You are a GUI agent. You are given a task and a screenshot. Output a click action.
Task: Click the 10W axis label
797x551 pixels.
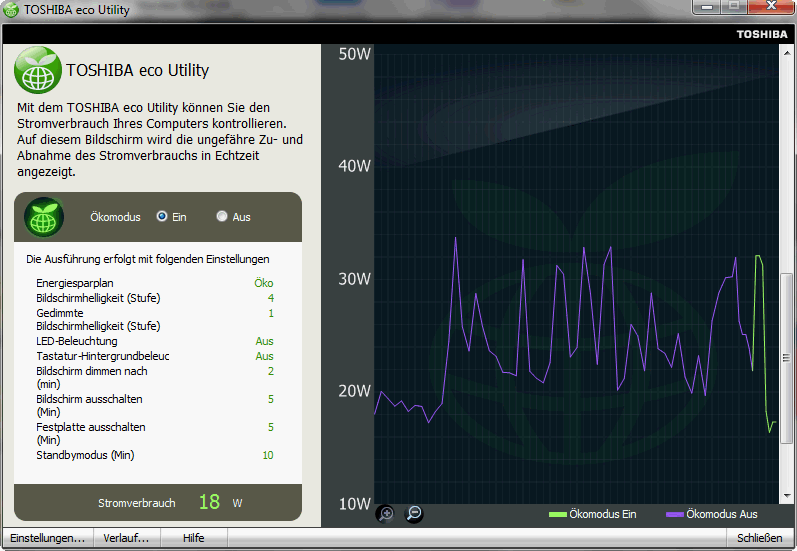coord(355,504)
